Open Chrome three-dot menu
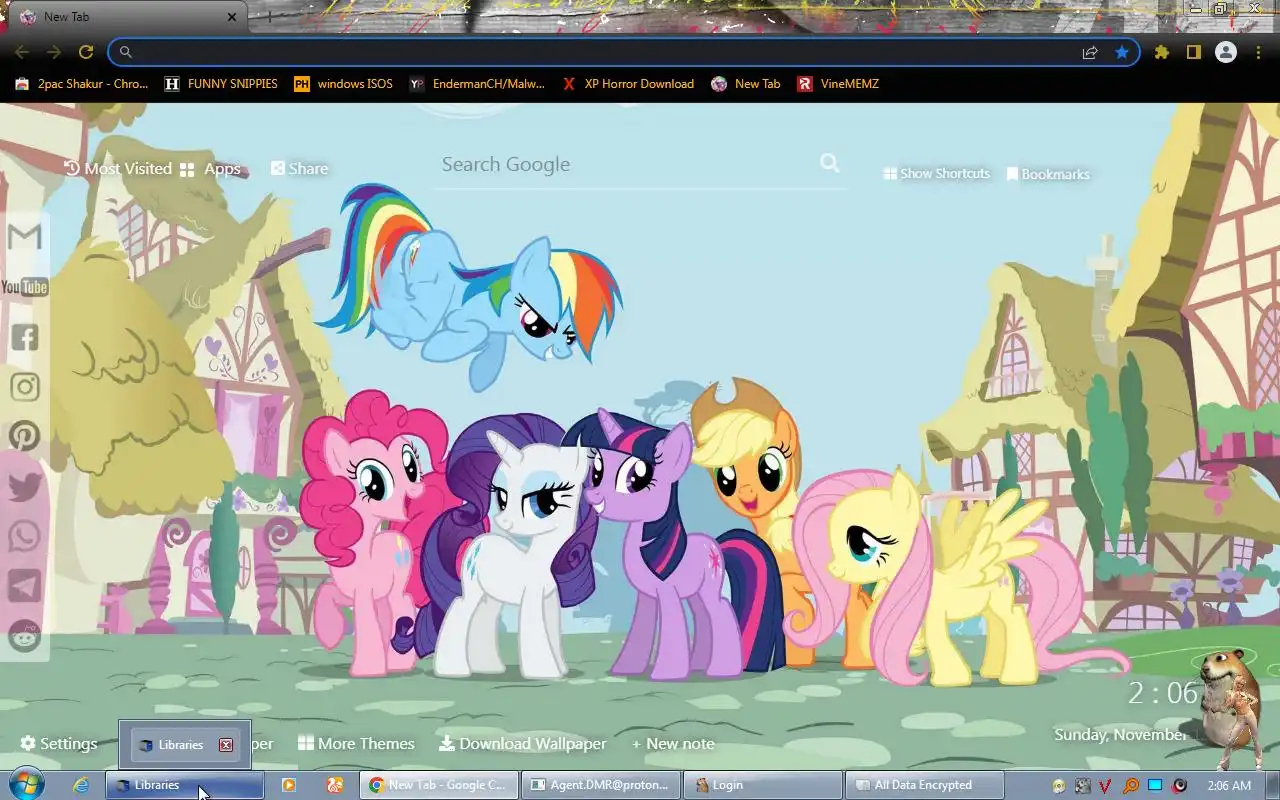This screenshot has height=800, width=1280. (1258, 52)
